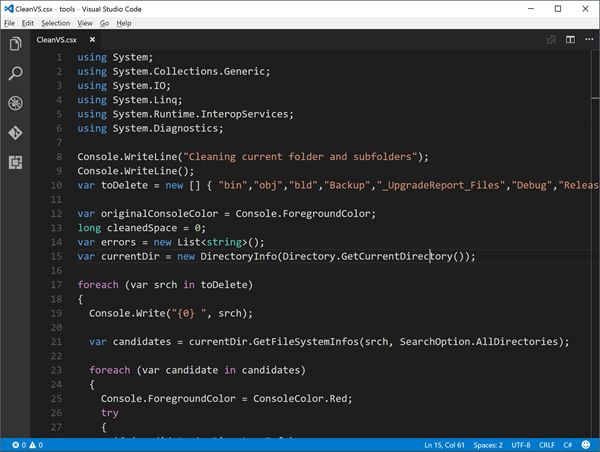This screenshot has width=600, height=452.
Task: Open the Extensions view in activity bar
Action: (x=15, y=163)
